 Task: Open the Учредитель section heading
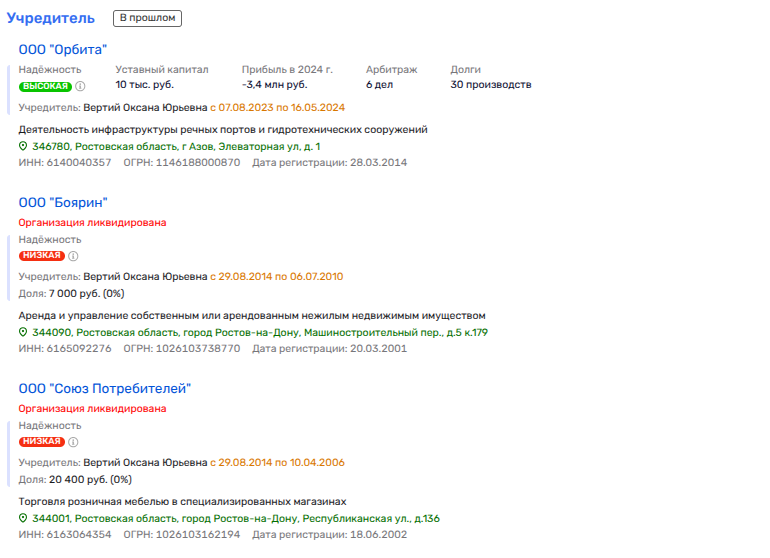[51, 18]
